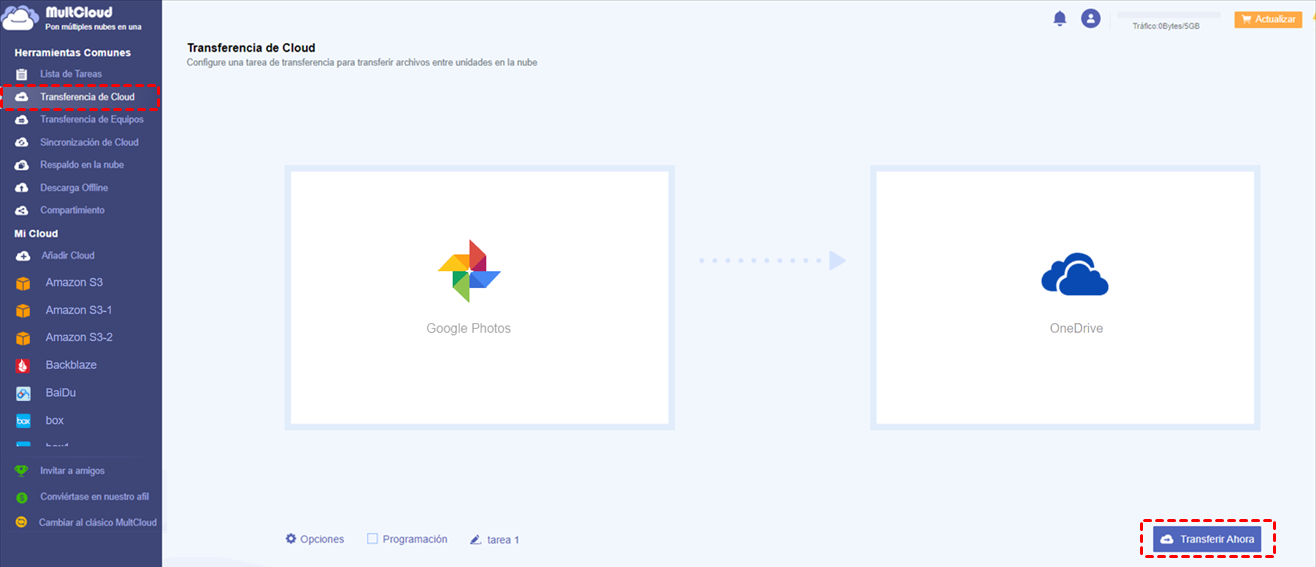Click the Amazon S3-2 box icon
The image size is (1316, 567).
23,338
